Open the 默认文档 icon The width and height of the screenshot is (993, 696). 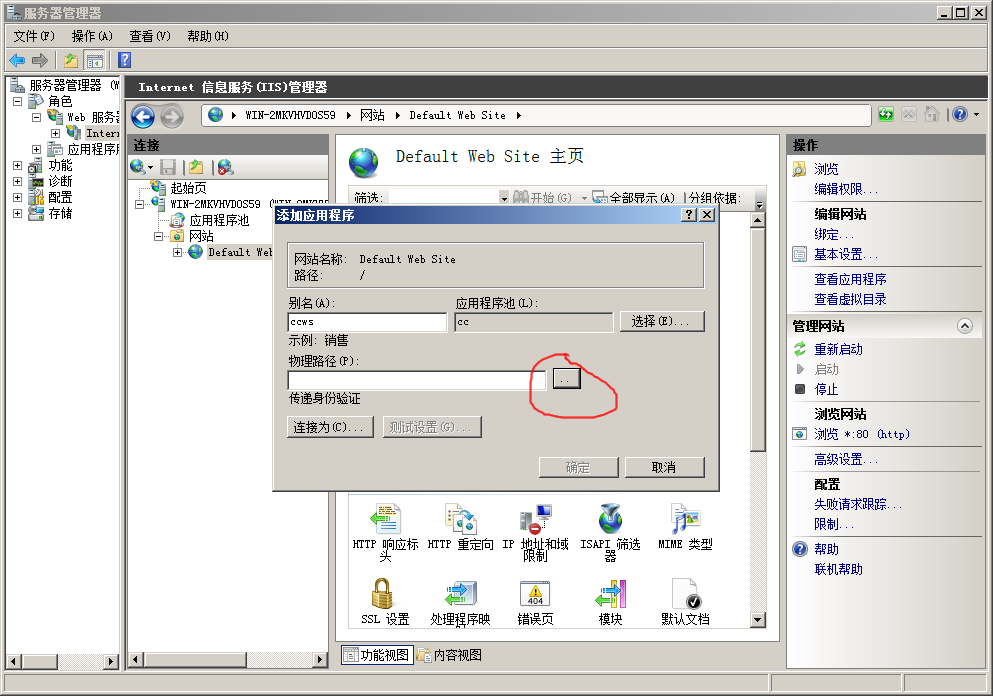pos(685,596)
